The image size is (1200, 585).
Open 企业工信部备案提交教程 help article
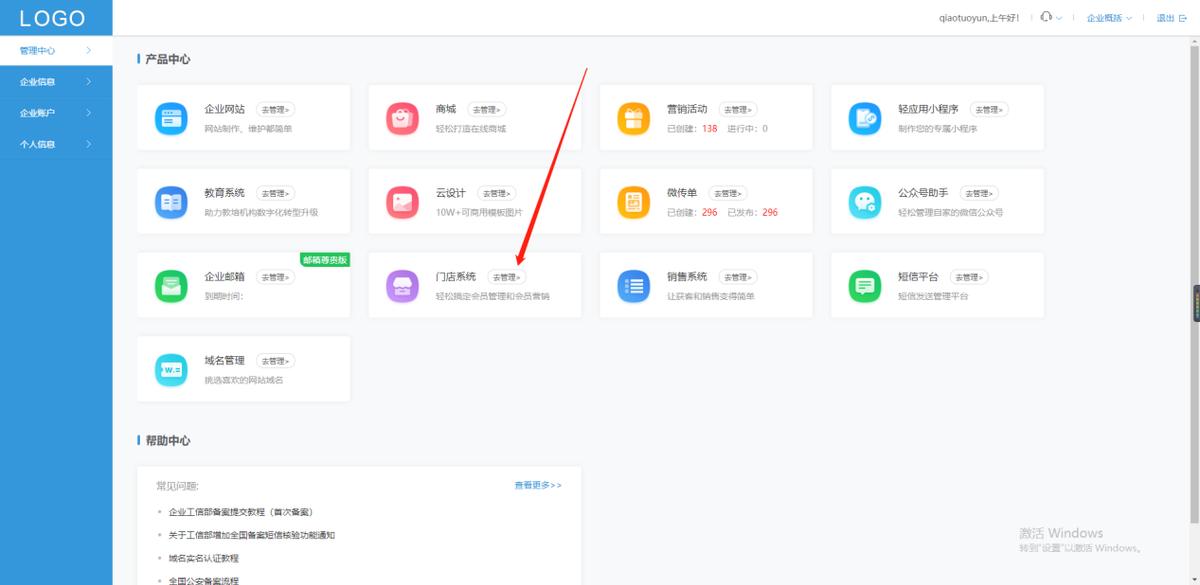[x=240, y=512]
